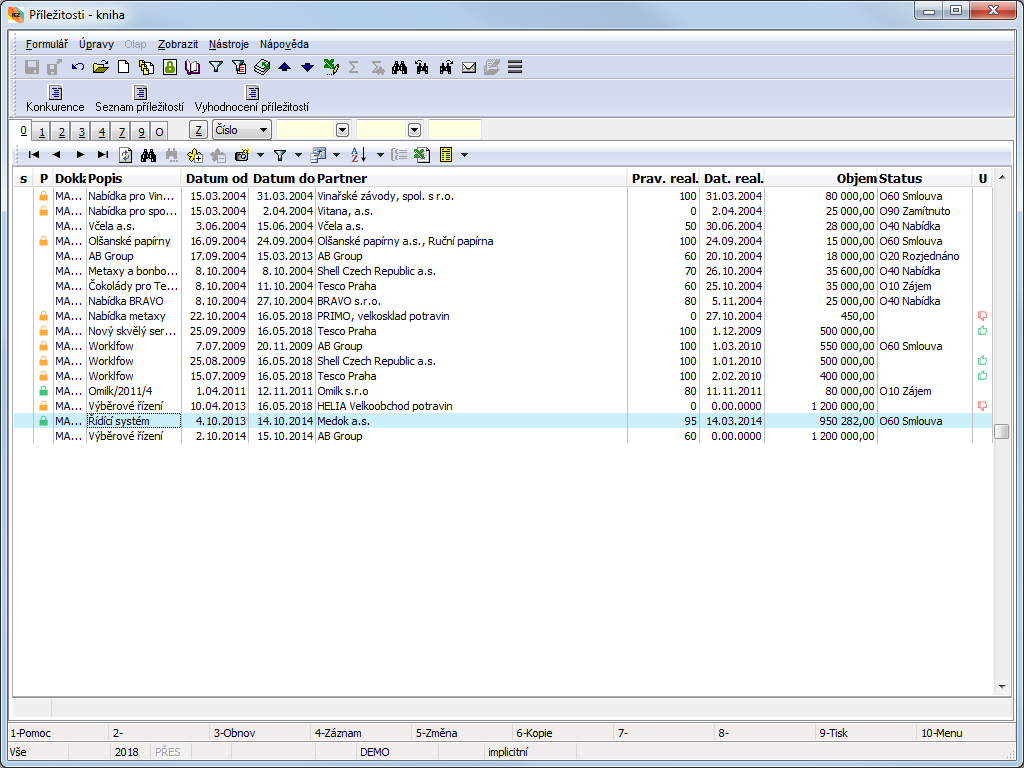Open the Konkurence report

click(55, 99)
